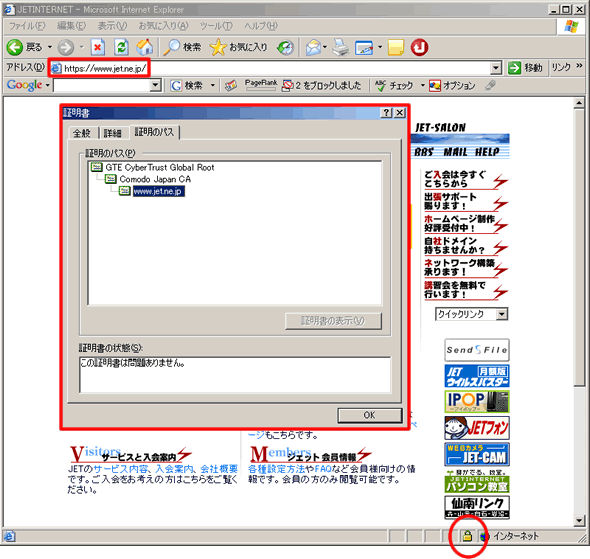Click OK in certificate dialog
The width and height of the screenshot is (590, 559).
click(x=370, y=415)
